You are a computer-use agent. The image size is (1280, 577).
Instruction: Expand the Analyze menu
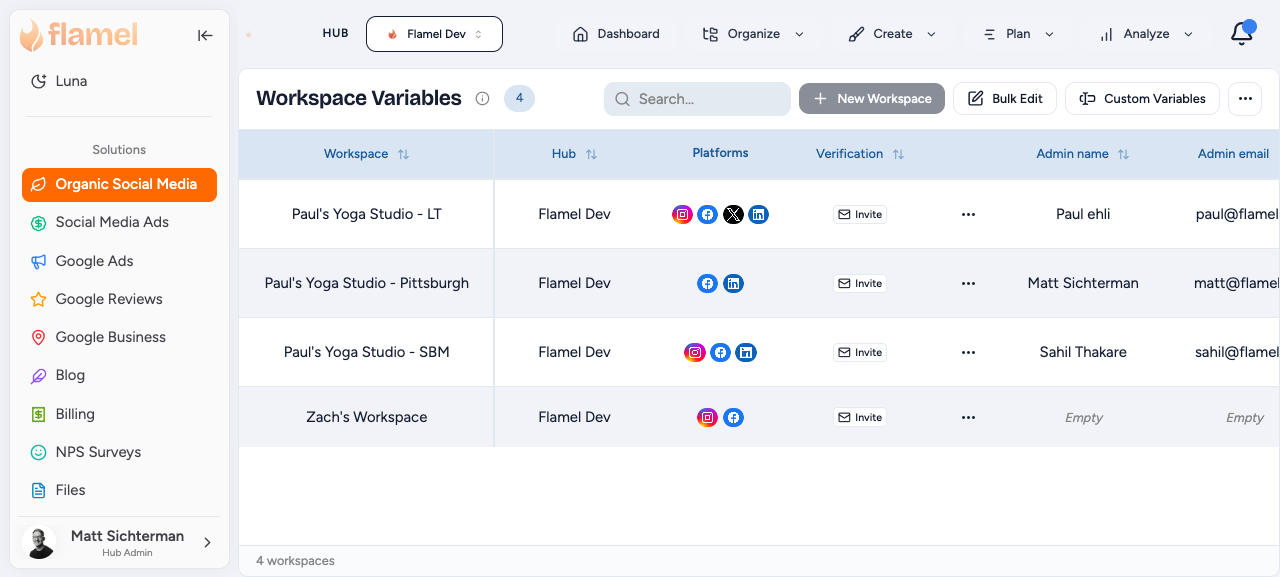click(x=1146, y=34)
